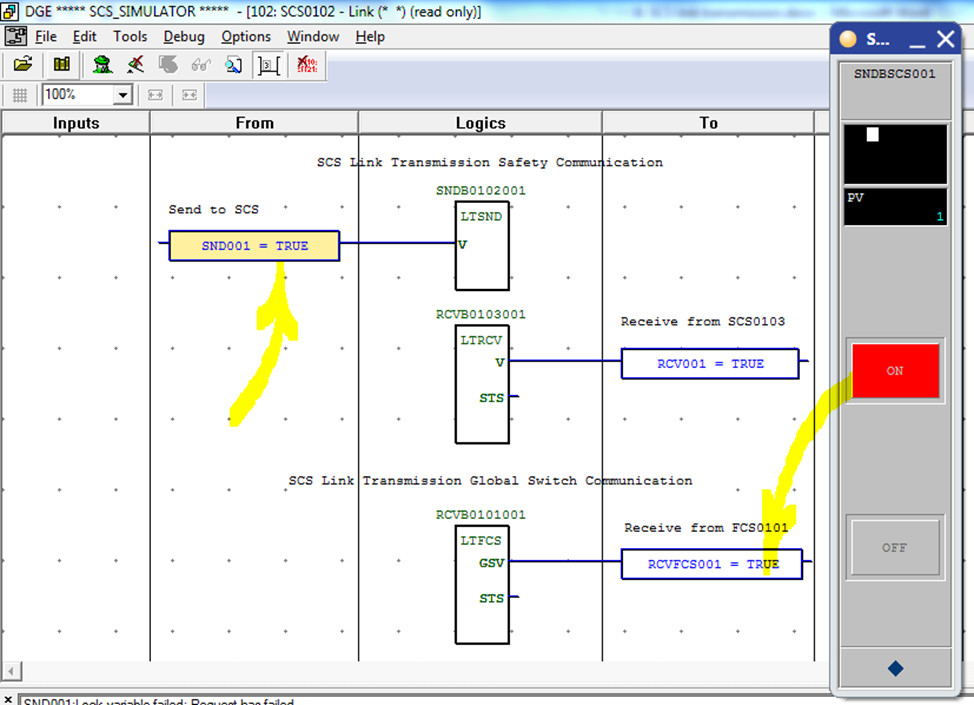Toggle the grid display icon
Screen dimensions: 974x705
pyautogui.click(x=19, y=95)
